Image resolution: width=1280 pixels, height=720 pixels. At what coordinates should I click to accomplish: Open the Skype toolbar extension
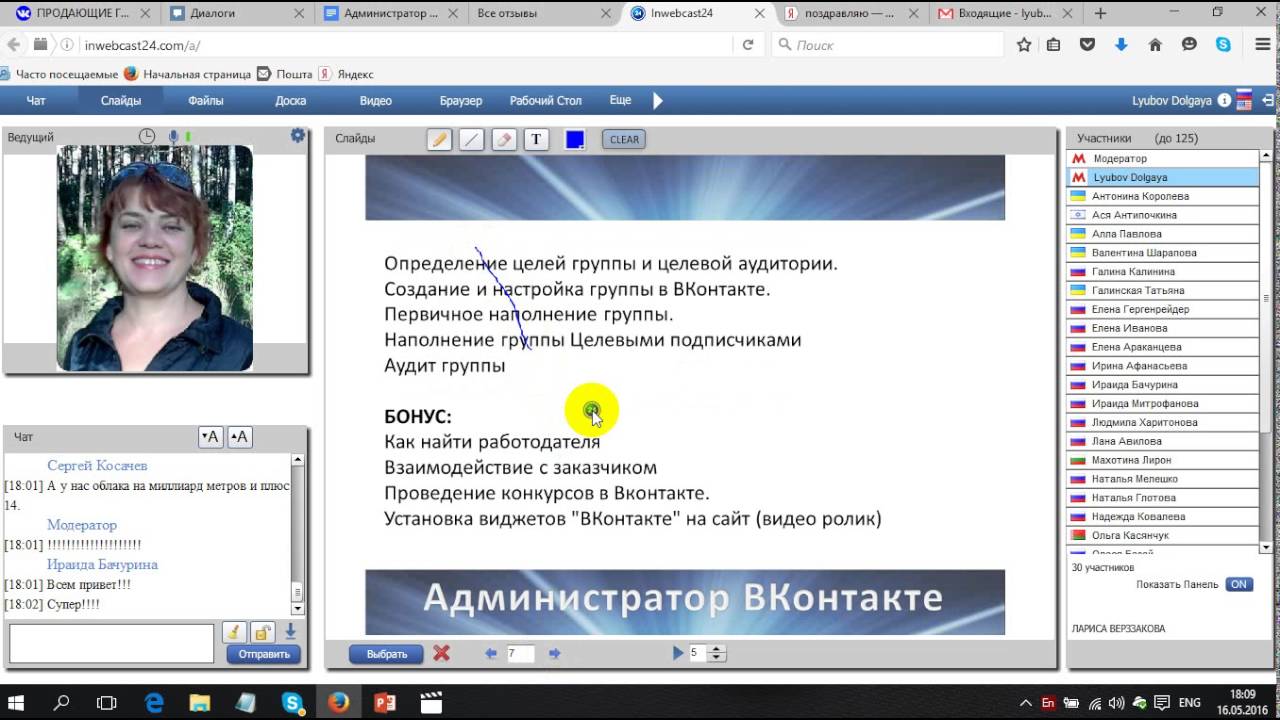[x=1223, y=45]
